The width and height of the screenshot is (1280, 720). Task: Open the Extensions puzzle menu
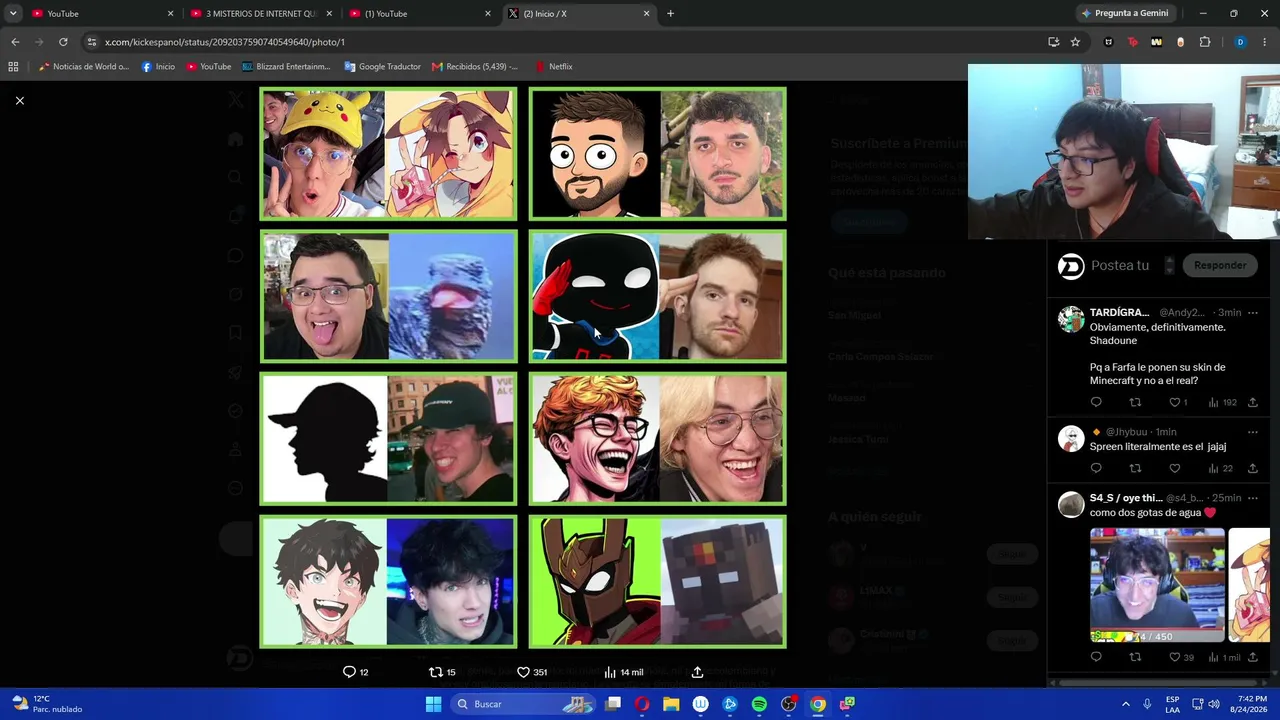(x=1205, y=42)
